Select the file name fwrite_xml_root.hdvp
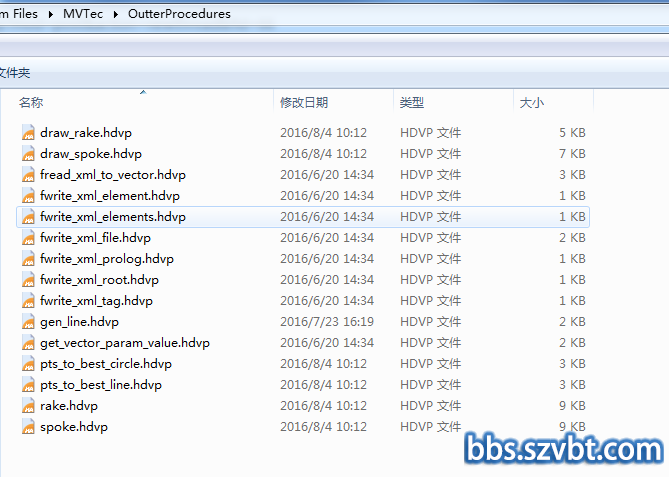The height and width of the screenshot is (477, 669). tap(99, 279)
